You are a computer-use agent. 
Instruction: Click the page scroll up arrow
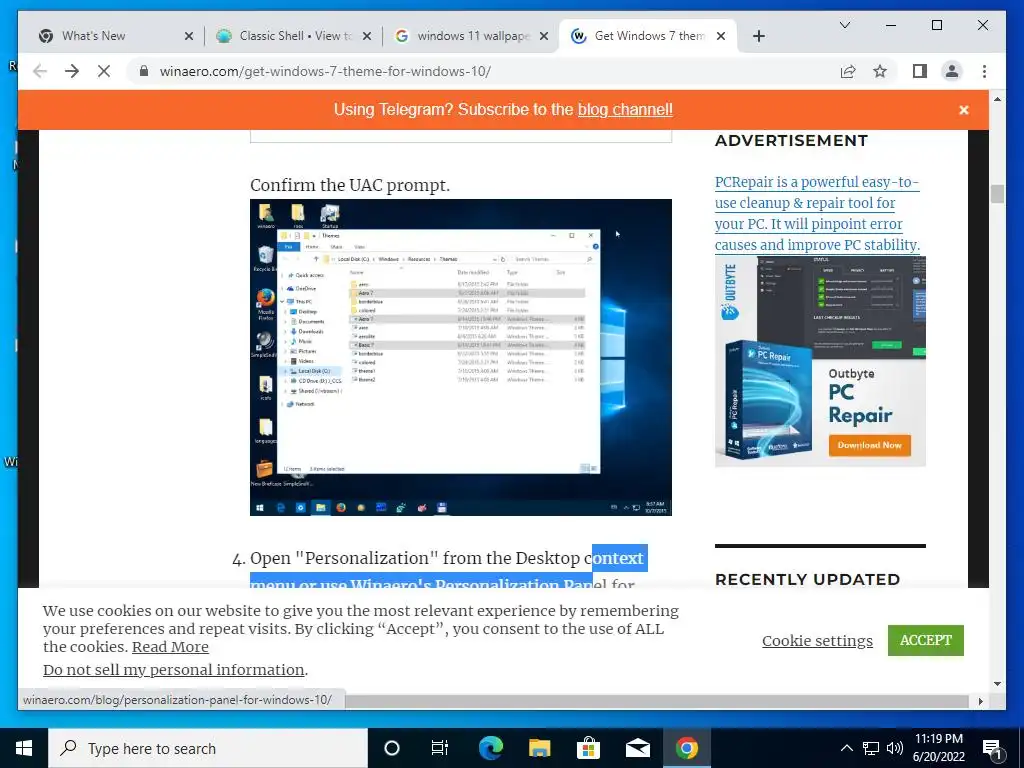(x=997, y=99)
